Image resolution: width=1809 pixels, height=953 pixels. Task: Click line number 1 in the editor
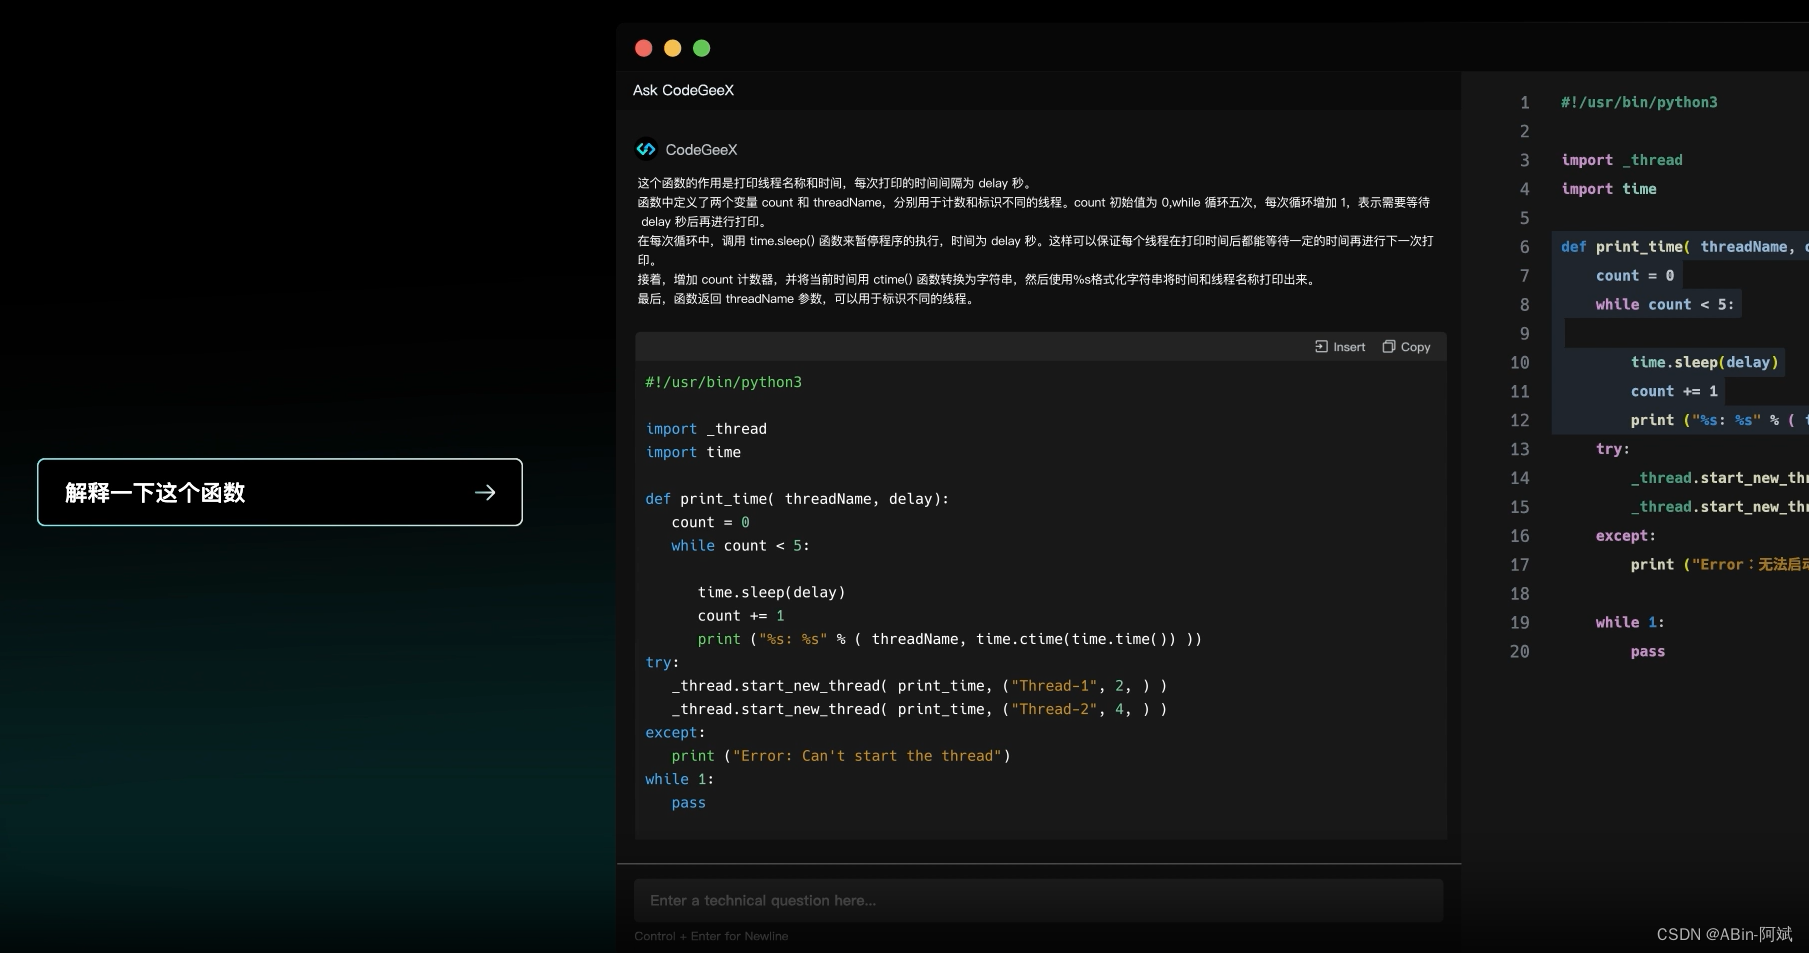click(x=1524, y=102)
